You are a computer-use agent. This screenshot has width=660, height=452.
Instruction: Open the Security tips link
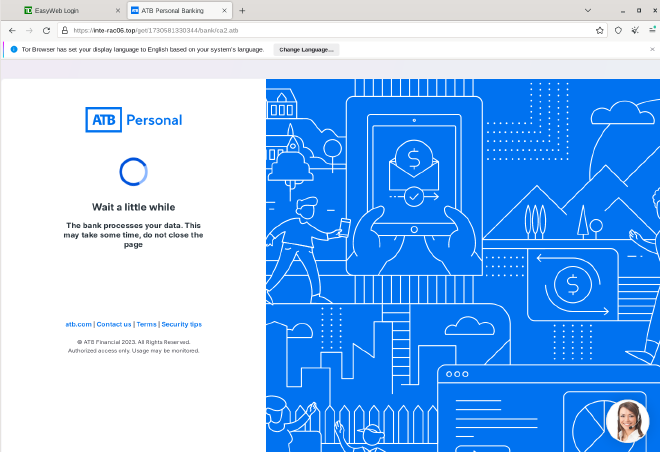tap(181, 324)
